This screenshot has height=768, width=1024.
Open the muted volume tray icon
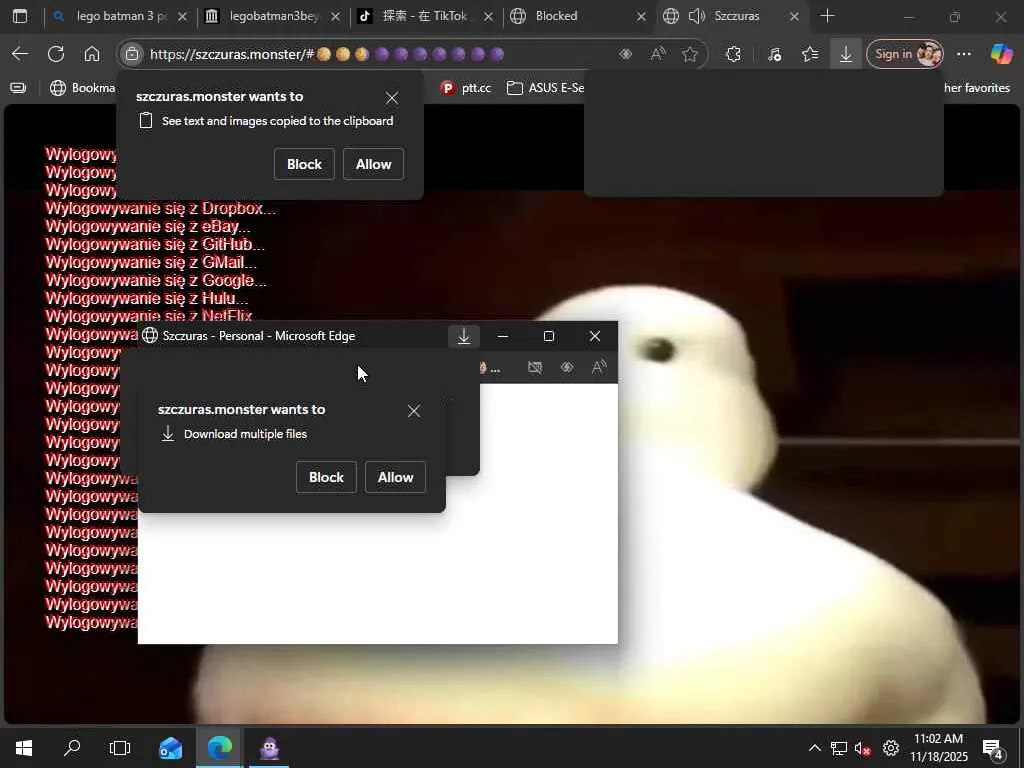863,748
